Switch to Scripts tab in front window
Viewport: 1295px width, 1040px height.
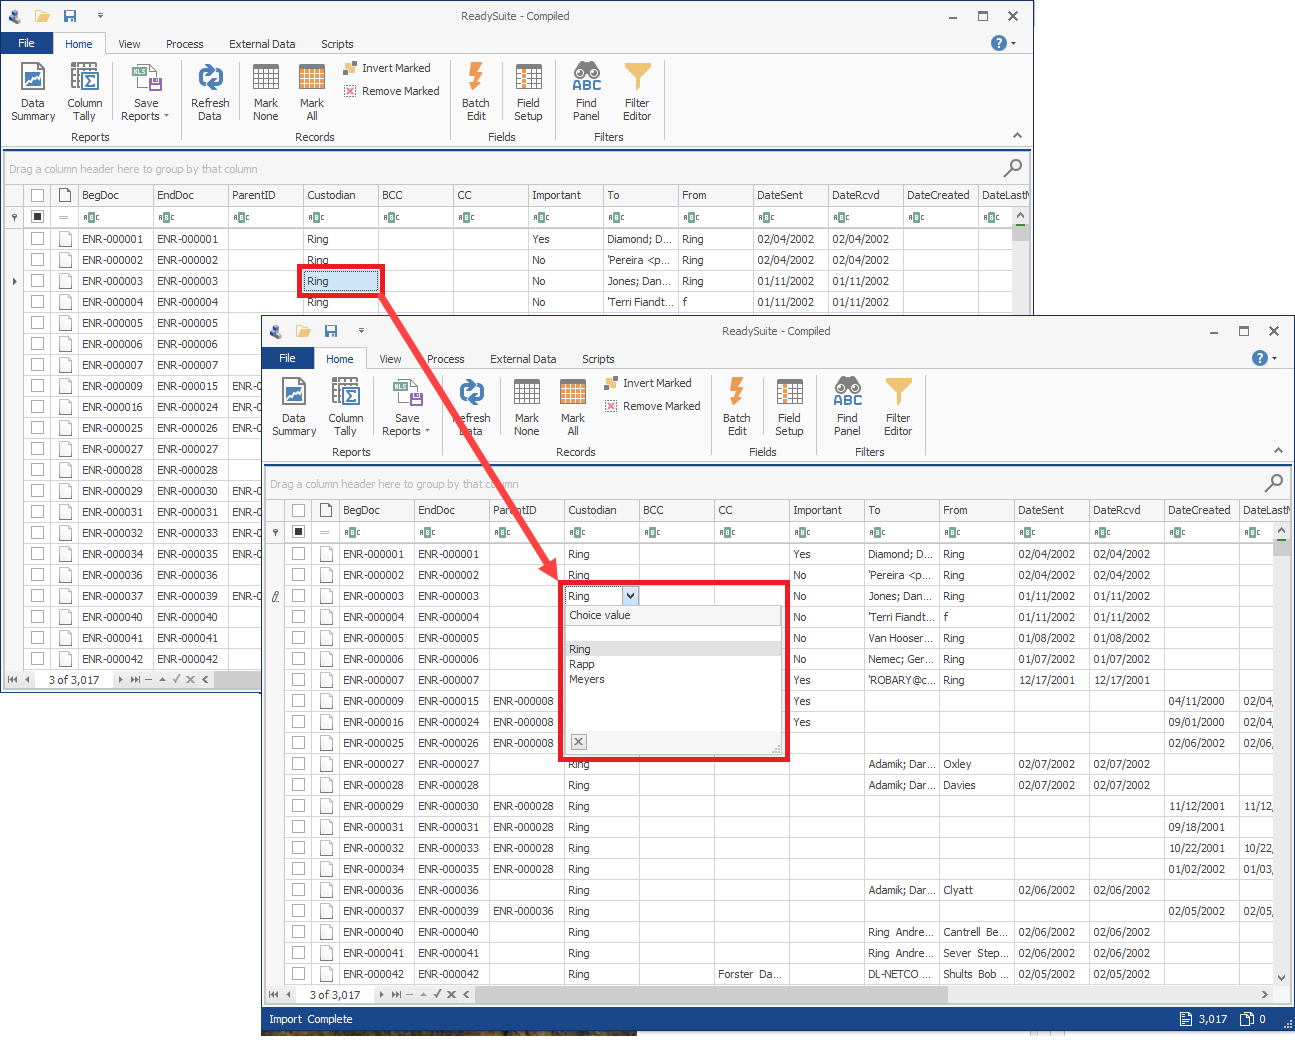tap(598, 359)
